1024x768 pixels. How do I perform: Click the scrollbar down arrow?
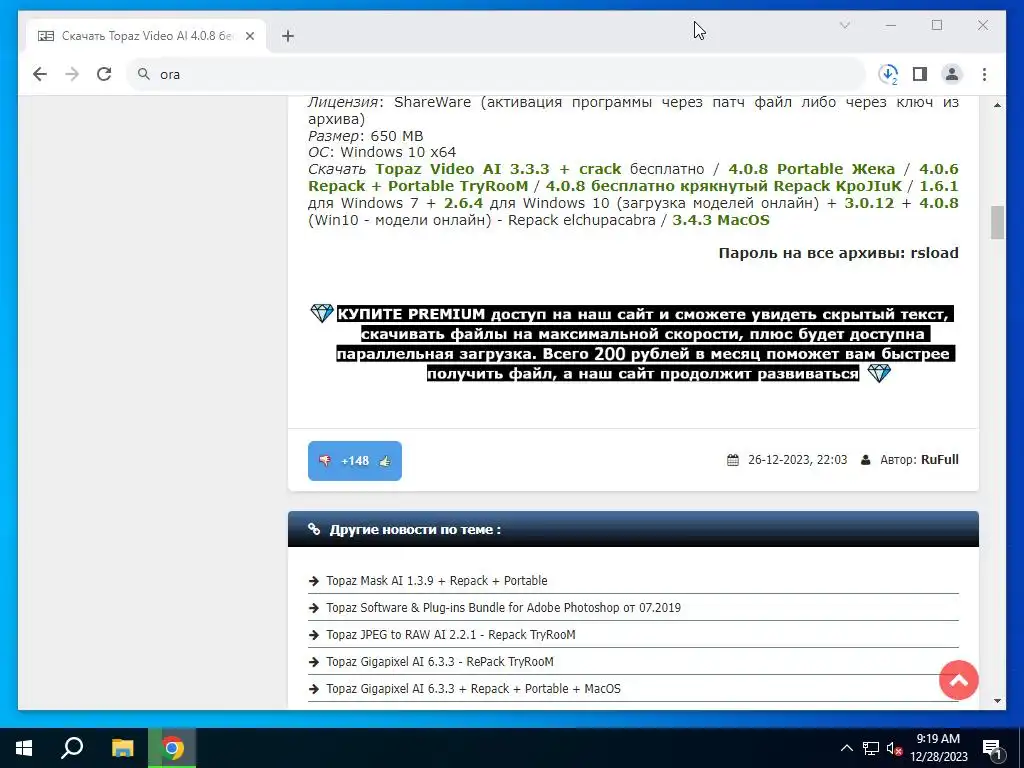click(x=997, y=701)
